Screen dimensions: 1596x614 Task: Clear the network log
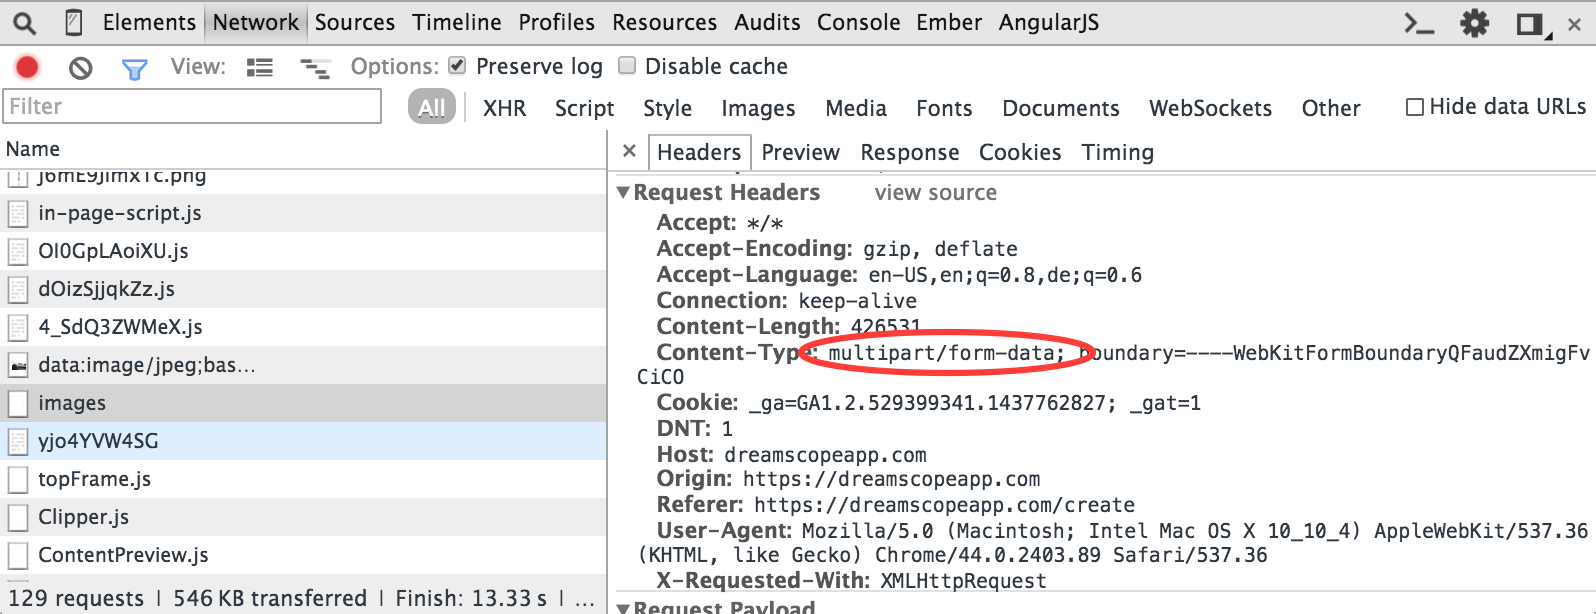[80, 68]
